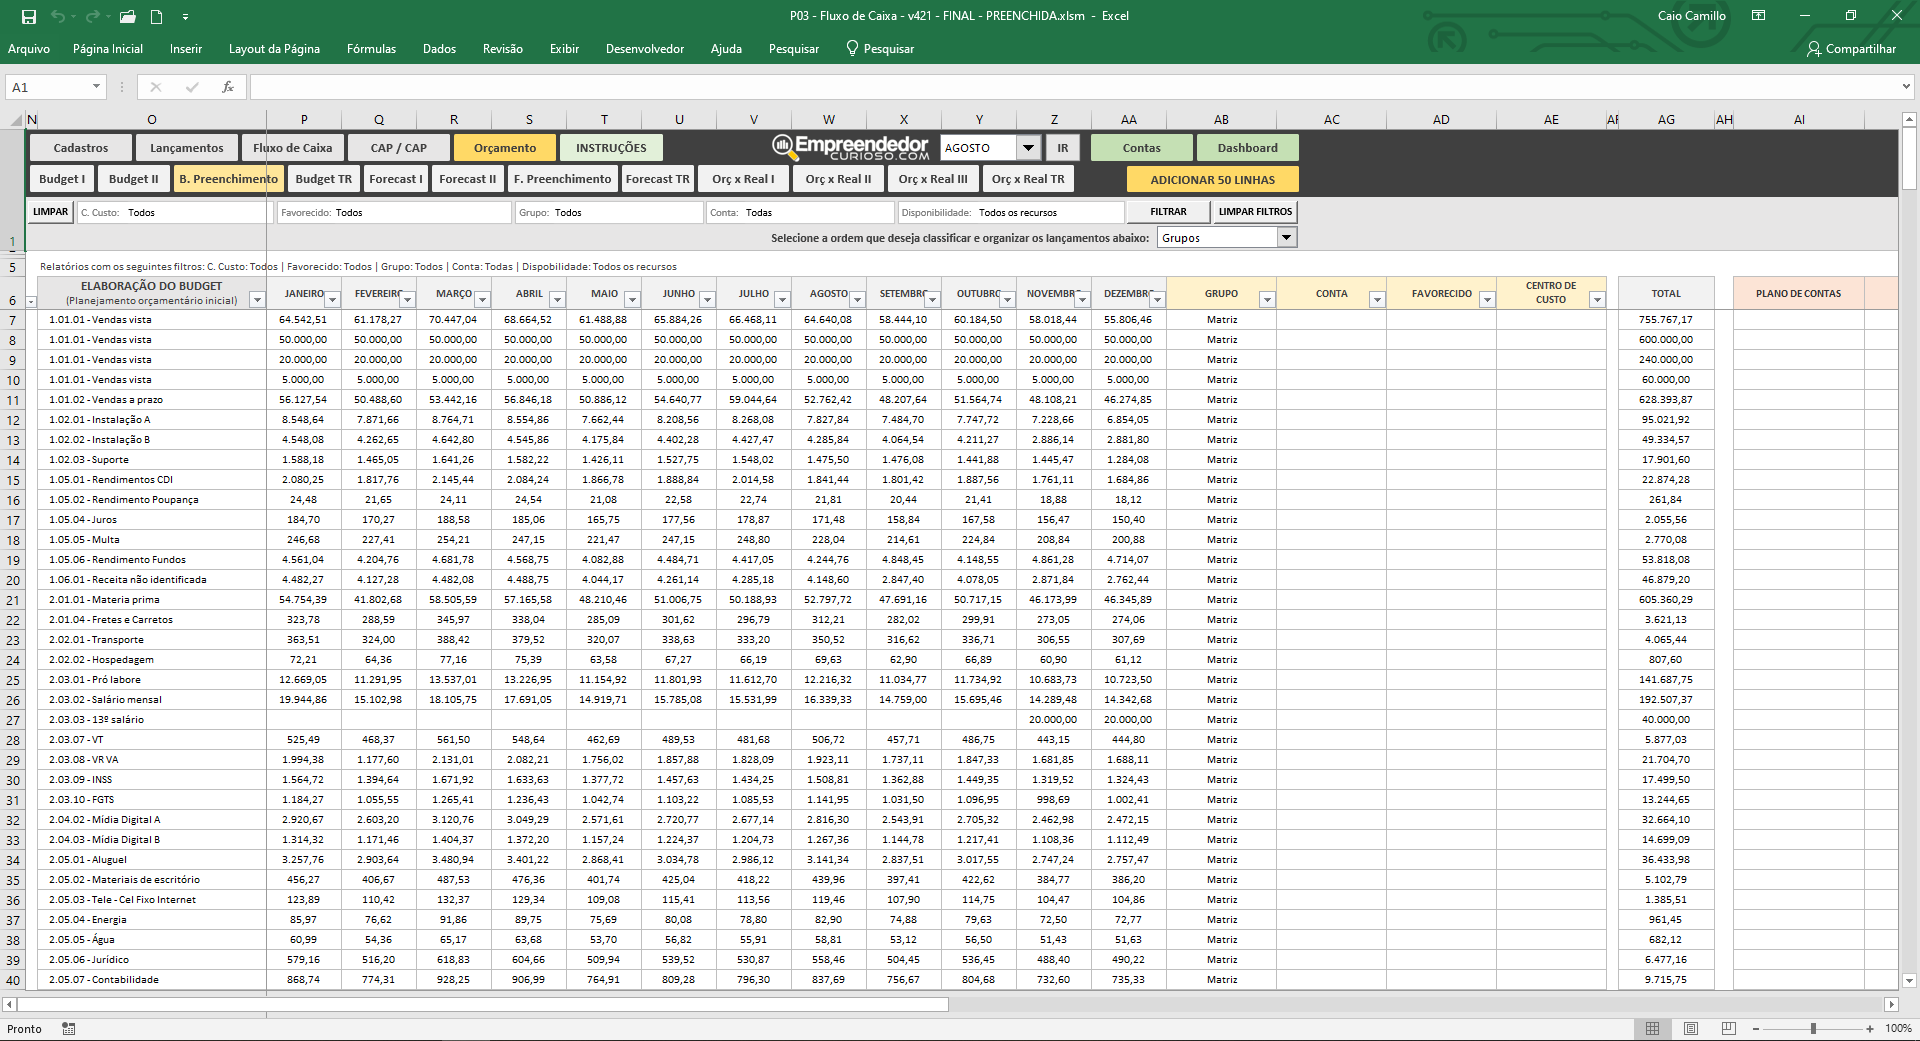The width and height of the screenshot is (1920, 1041).
Task: Open the Layout da Página tab
Action: [x=274, y=48]
